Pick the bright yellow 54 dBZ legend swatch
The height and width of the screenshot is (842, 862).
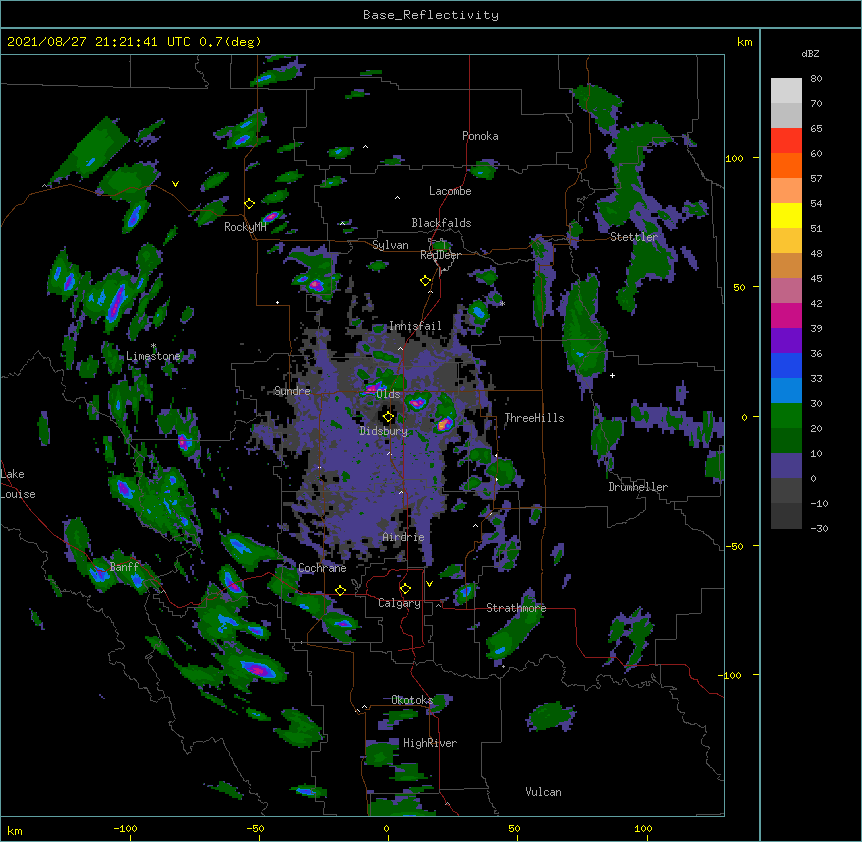pos(786,215)
